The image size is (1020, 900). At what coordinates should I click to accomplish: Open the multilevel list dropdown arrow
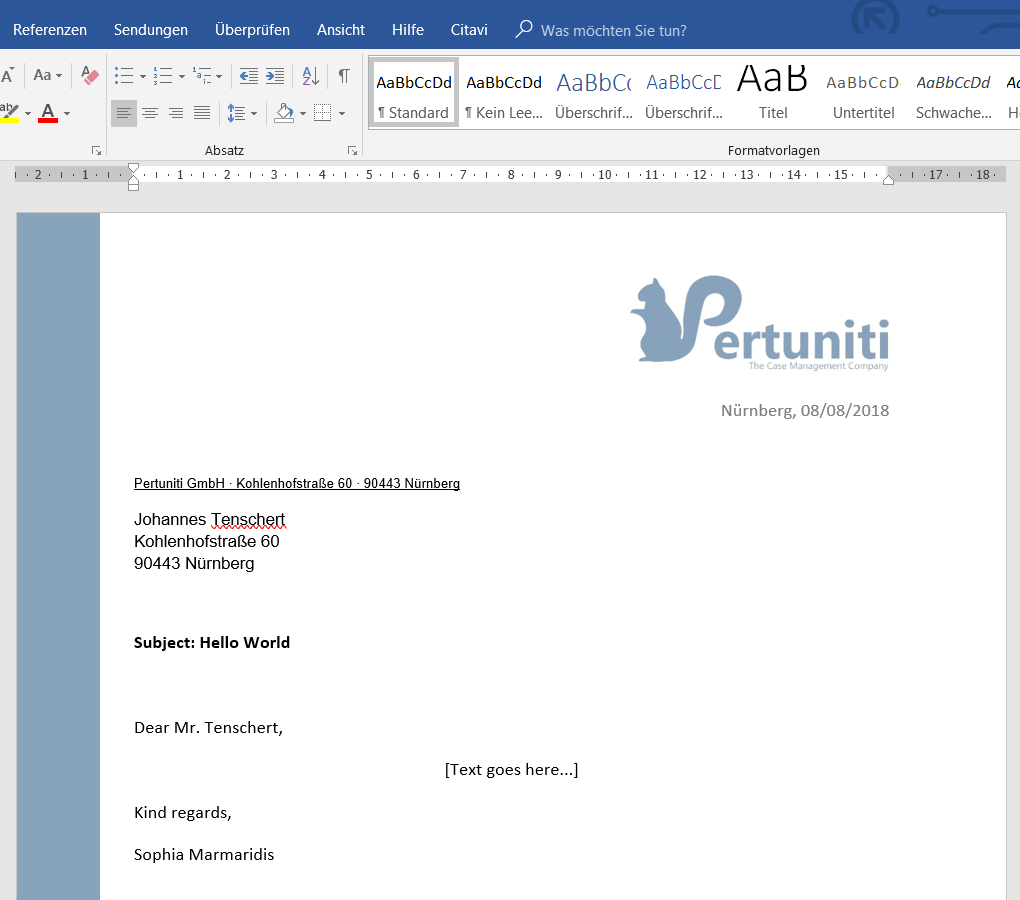[x=219, y=76]
